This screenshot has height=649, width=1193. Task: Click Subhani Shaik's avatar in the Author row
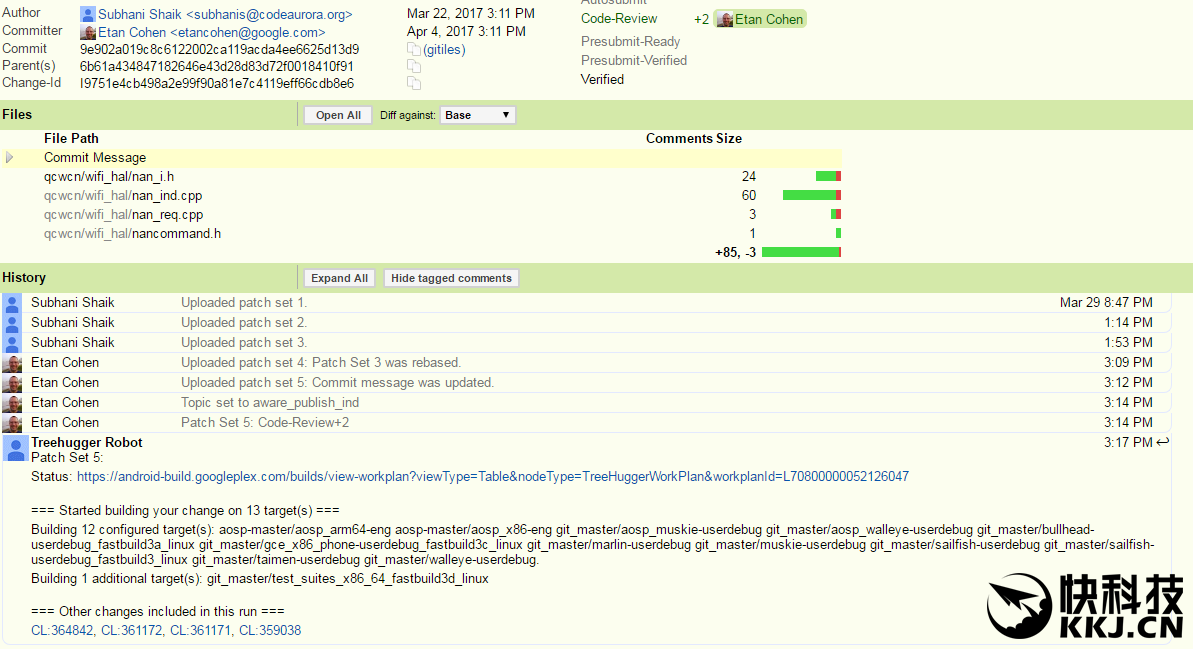click(x=88, y=15)
